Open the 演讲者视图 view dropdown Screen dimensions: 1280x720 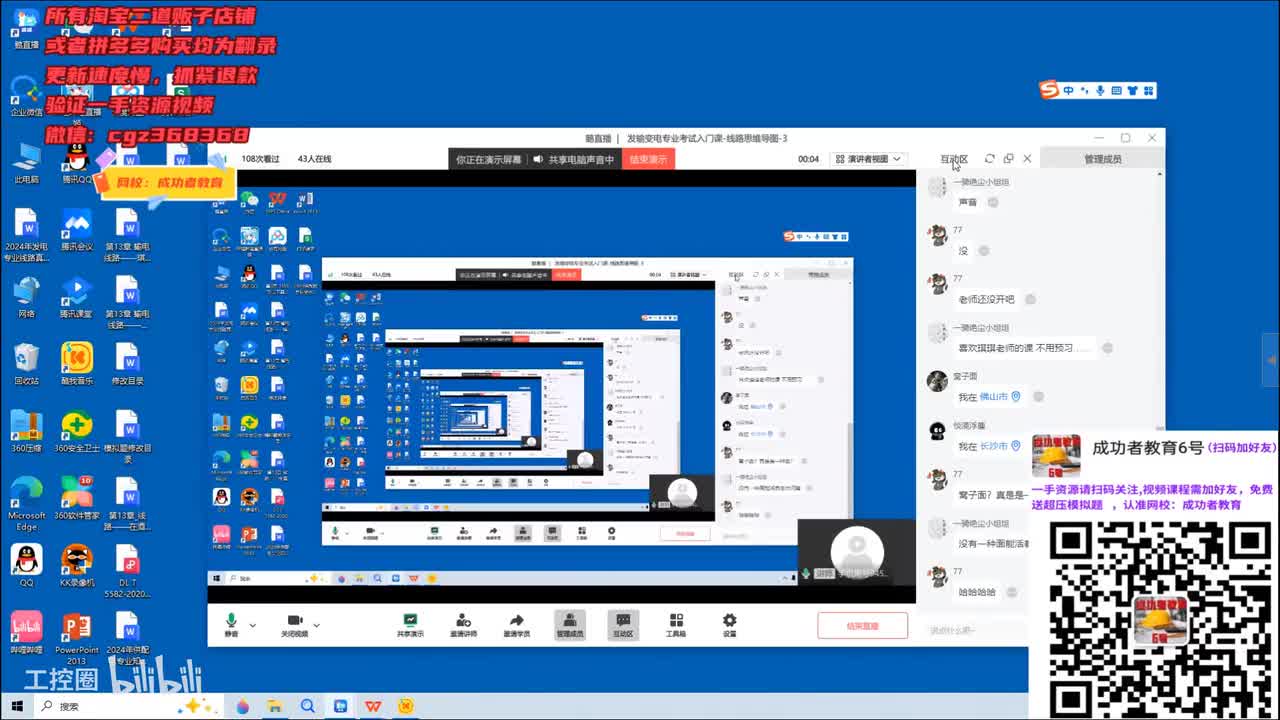pyautogui.click(x=868, y=159)
